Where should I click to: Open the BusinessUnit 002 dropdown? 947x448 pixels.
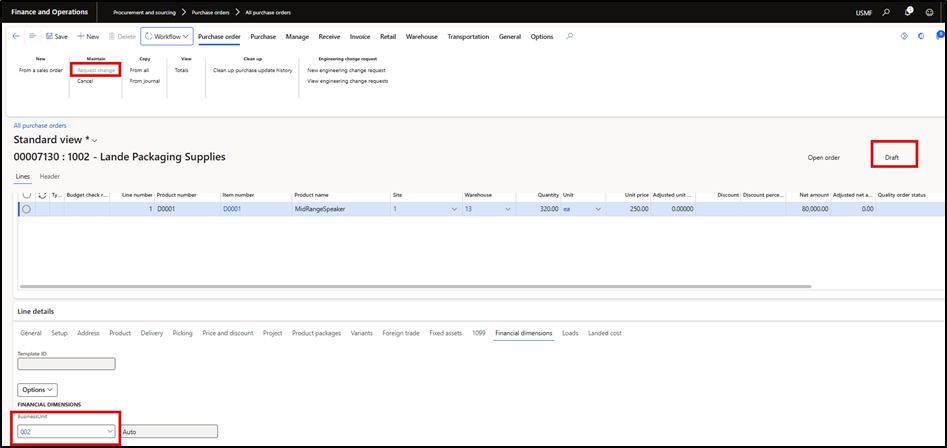[109, 431]
